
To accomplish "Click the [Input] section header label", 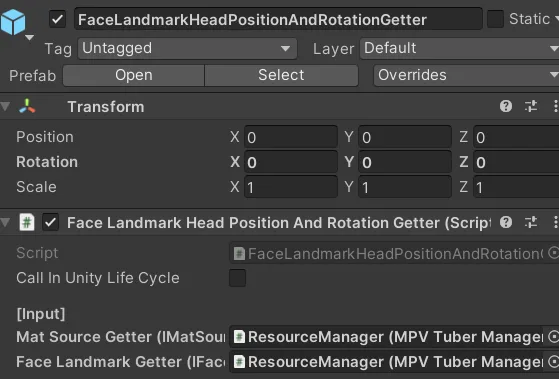I will (41, 314).
